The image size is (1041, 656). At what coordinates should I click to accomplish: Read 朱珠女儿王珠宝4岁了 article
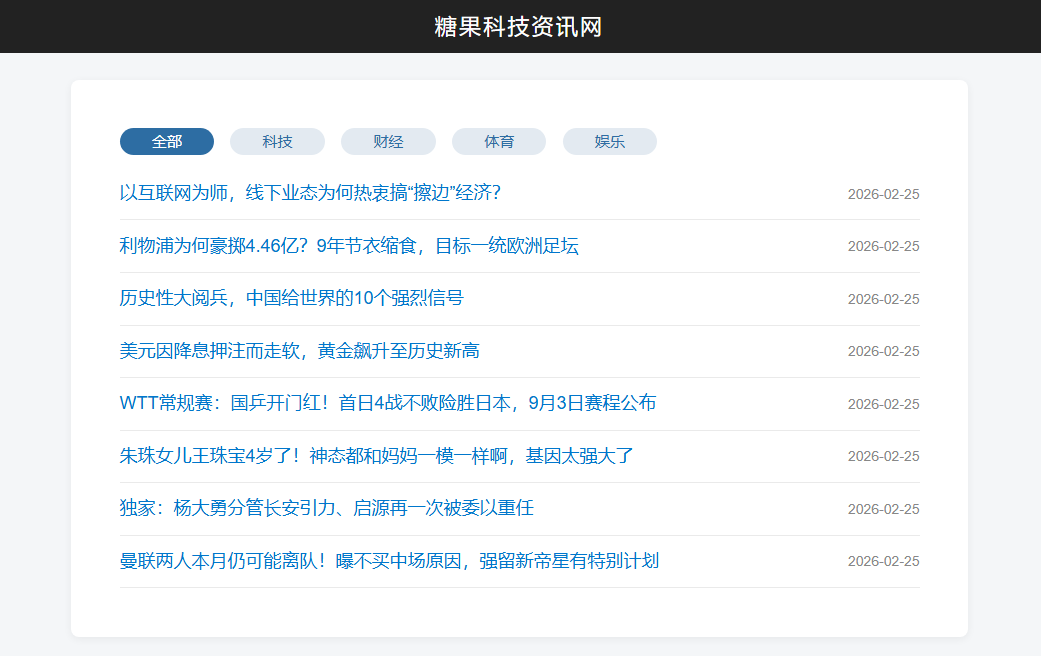pyautogui.click(x=377, y=456)
